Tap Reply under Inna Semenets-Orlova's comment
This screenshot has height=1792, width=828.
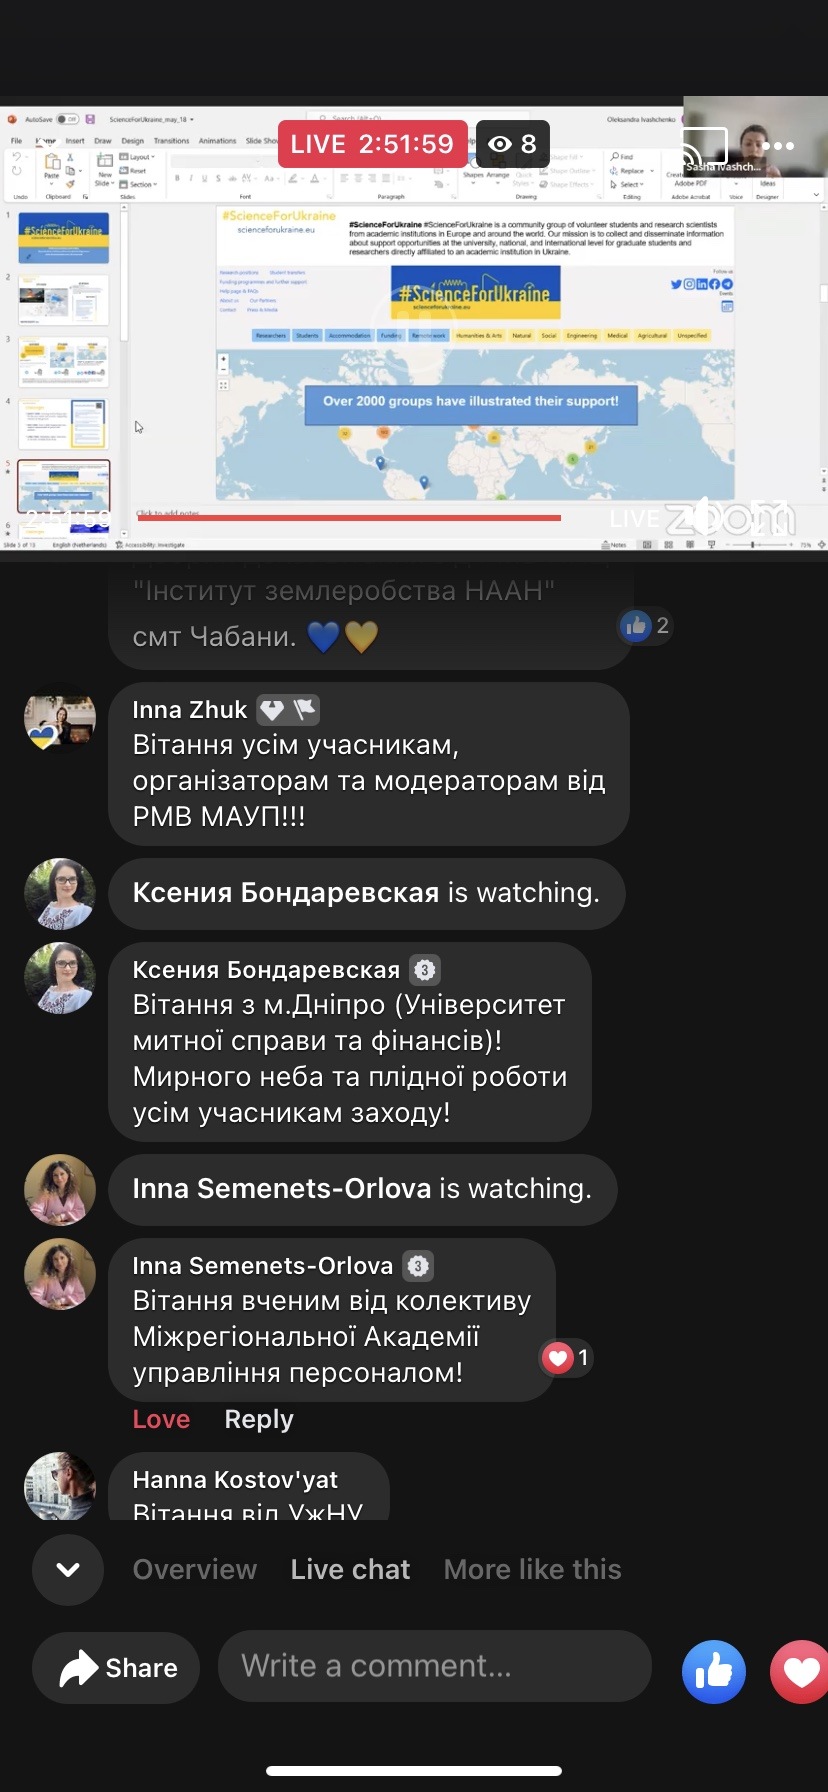[259, 1419]
